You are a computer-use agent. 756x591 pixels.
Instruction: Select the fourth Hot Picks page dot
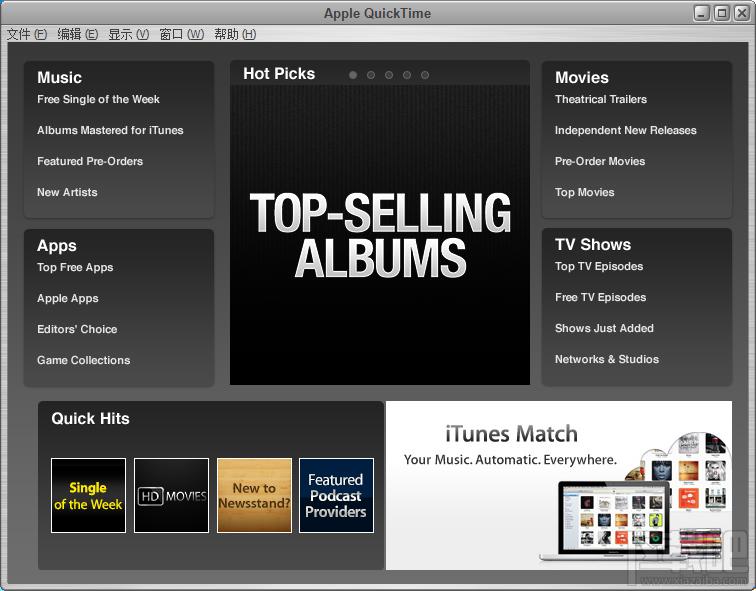(407, 75)
